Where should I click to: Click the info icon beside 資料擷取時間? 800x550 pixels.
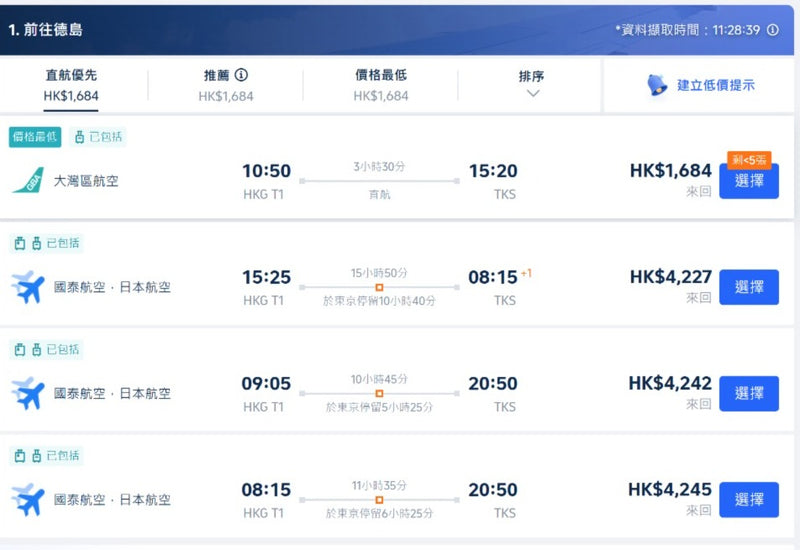pos(772,30)
